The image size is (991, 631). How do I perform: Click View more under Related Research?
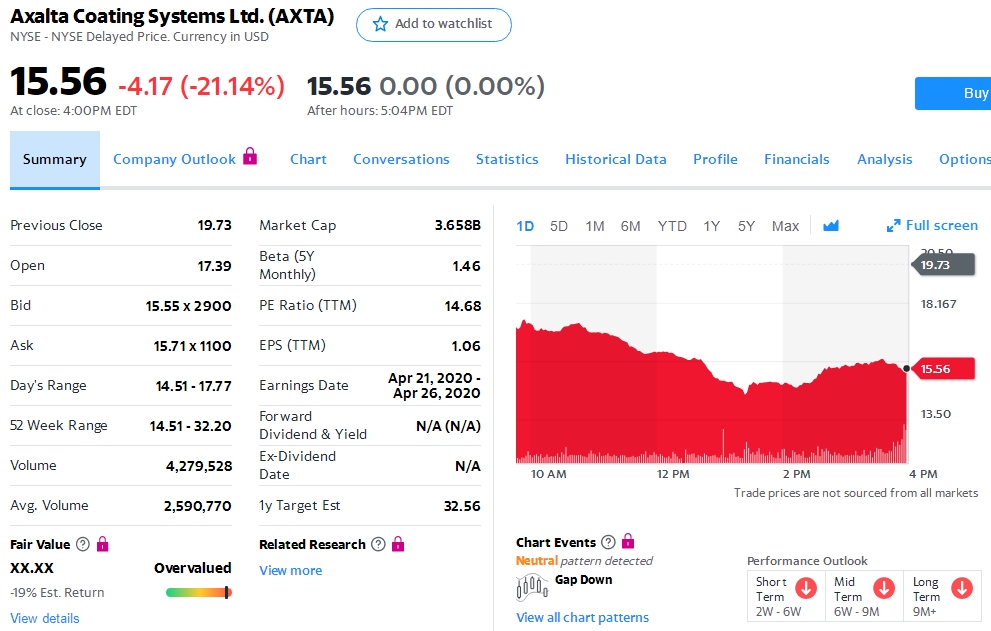point(291,570)
